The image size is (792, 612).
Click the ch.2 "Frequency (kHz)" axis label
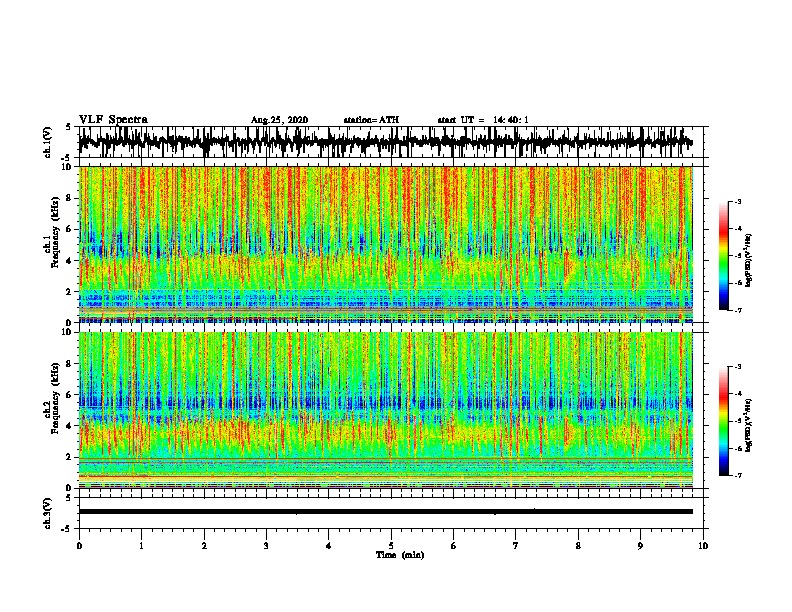(56, 398)
